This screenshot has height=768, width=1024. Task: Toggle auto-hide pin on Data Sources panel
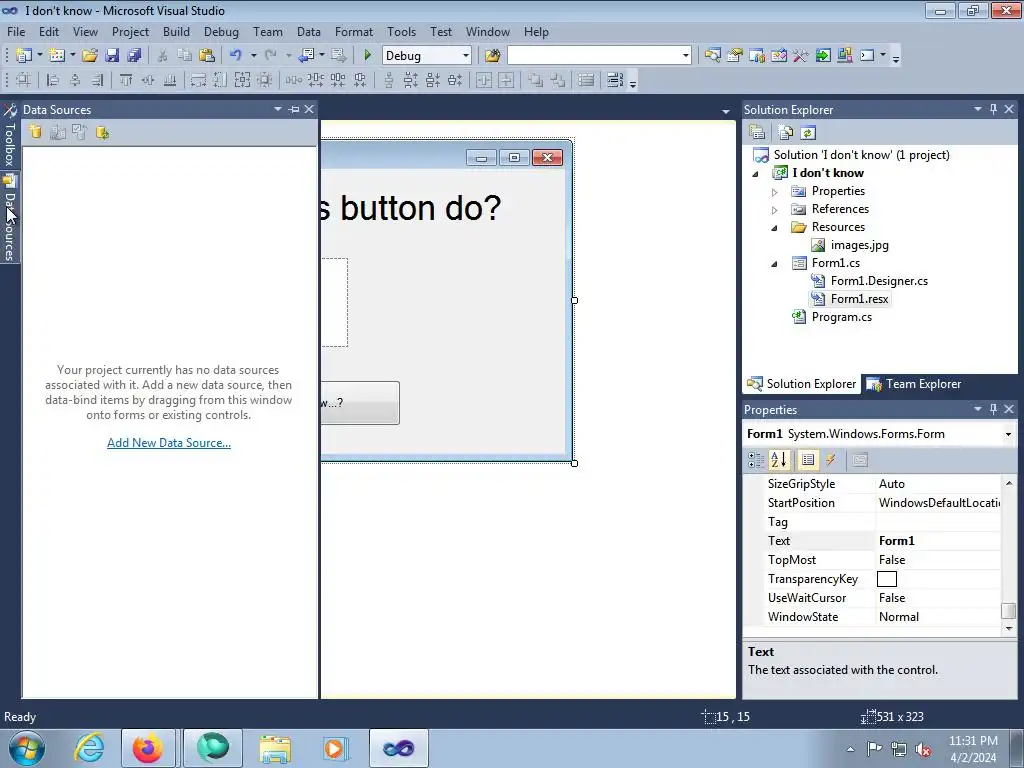click(x=294, y=110)
